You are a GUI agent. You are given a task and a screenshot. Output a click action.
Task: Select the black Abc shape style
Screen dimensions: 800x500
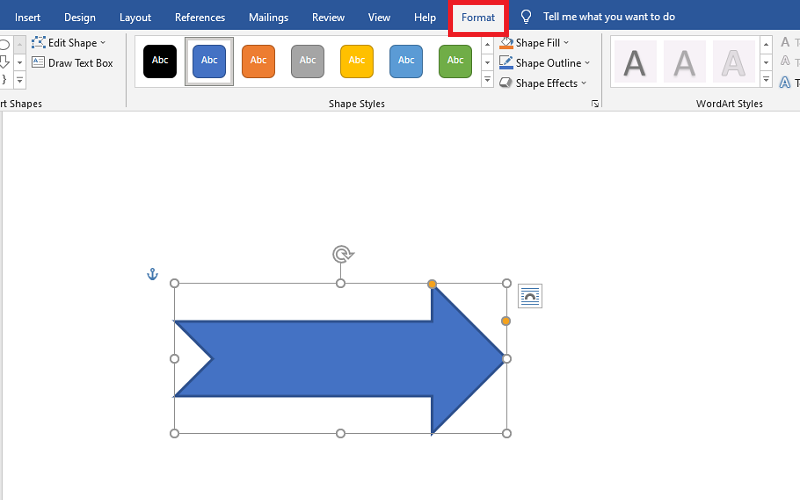(x=160, y=61)
